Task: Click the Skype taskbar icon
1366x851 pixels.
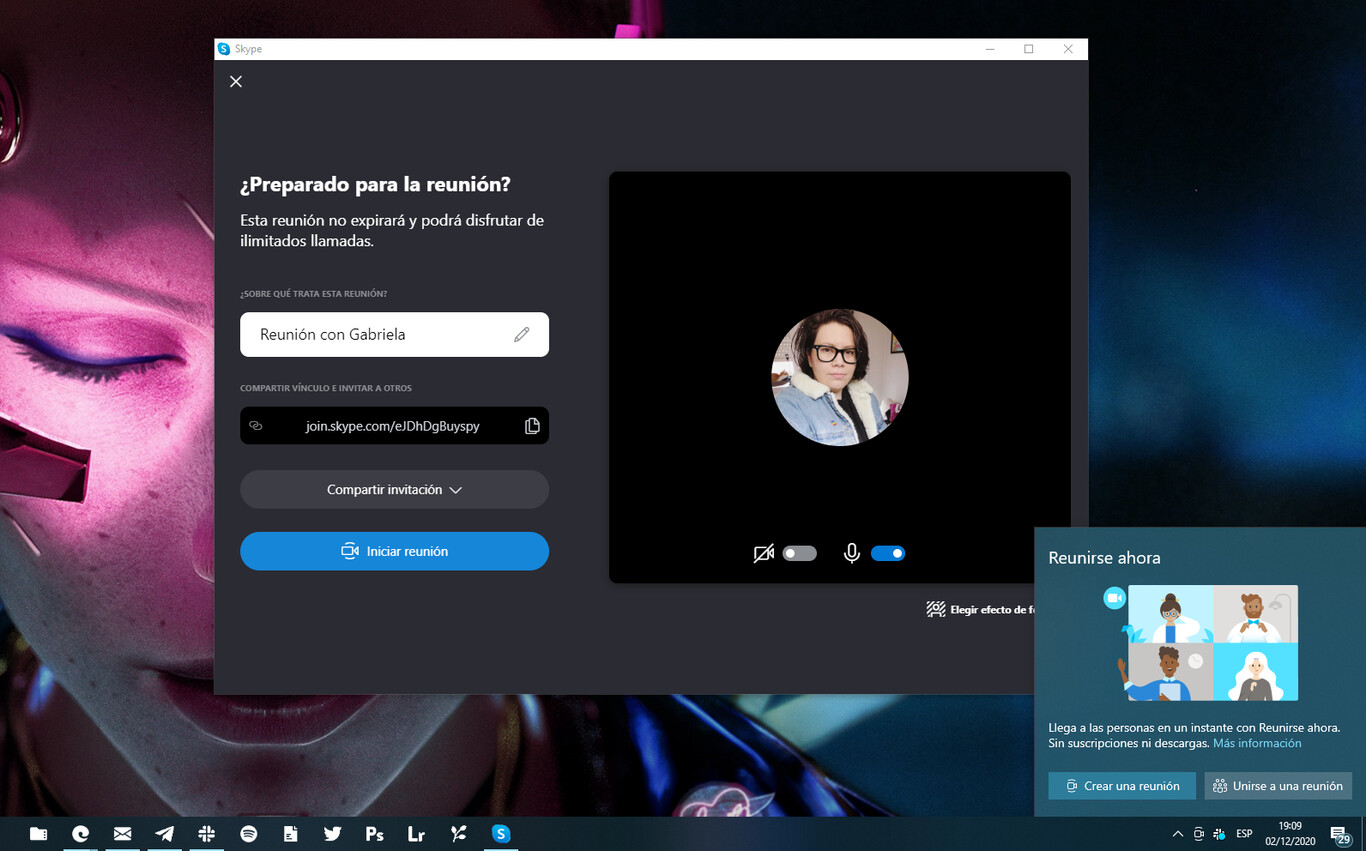Action: 501,834
